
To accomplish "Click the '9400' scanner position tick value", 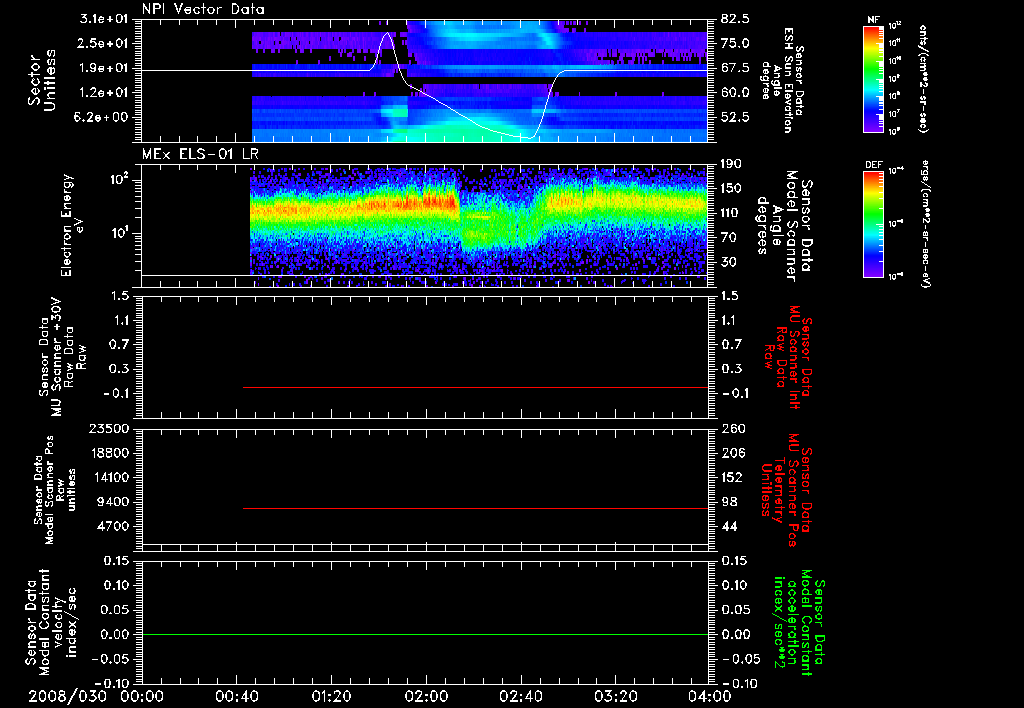I will click(113, 502).
